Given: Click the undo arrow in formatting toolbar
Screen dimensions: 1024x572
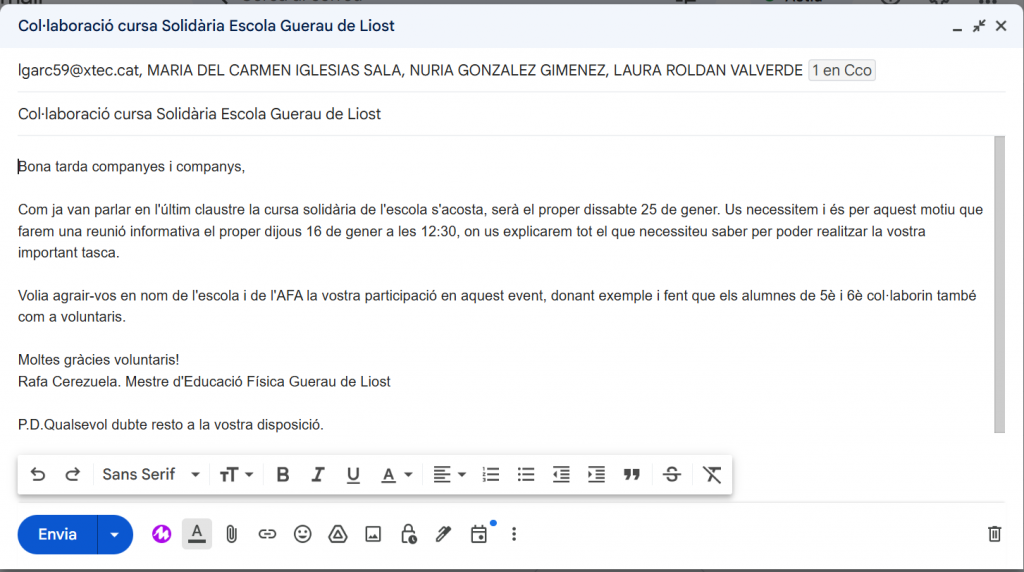Looking at the screenshot, I should (38, 475).
